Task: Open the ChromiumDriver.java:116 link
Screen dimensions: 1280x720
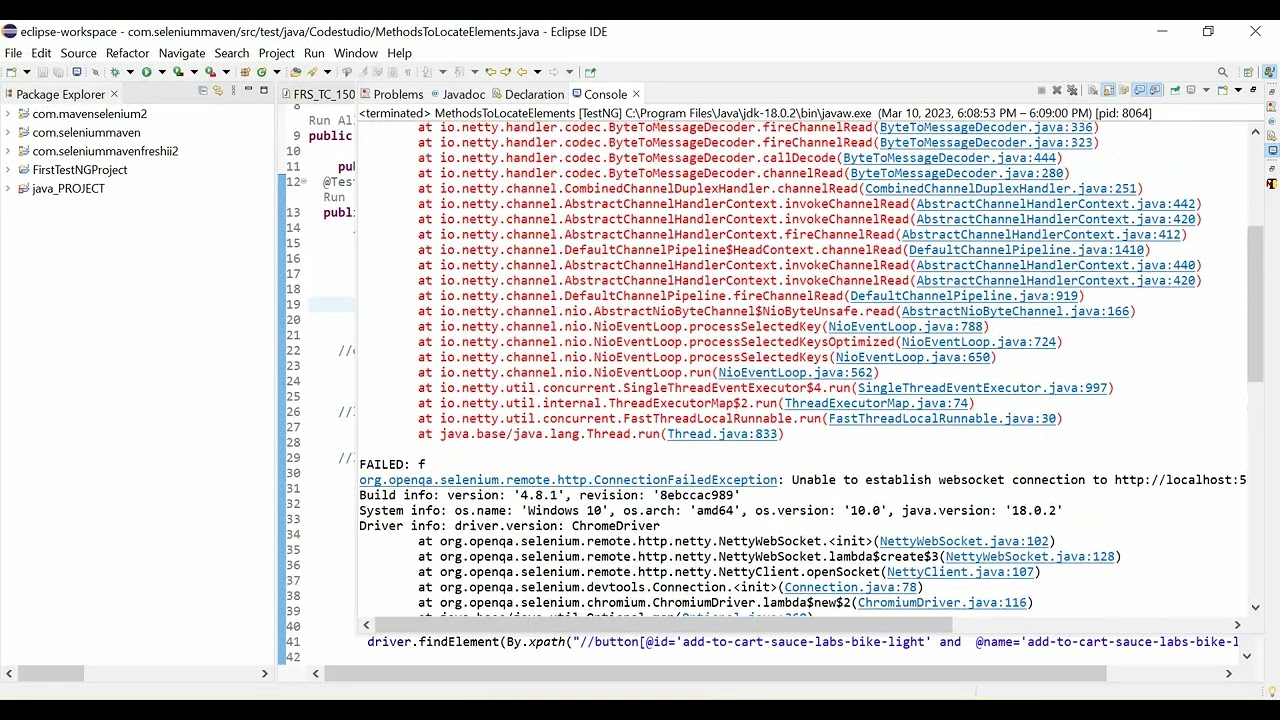Action: [942, 603]
